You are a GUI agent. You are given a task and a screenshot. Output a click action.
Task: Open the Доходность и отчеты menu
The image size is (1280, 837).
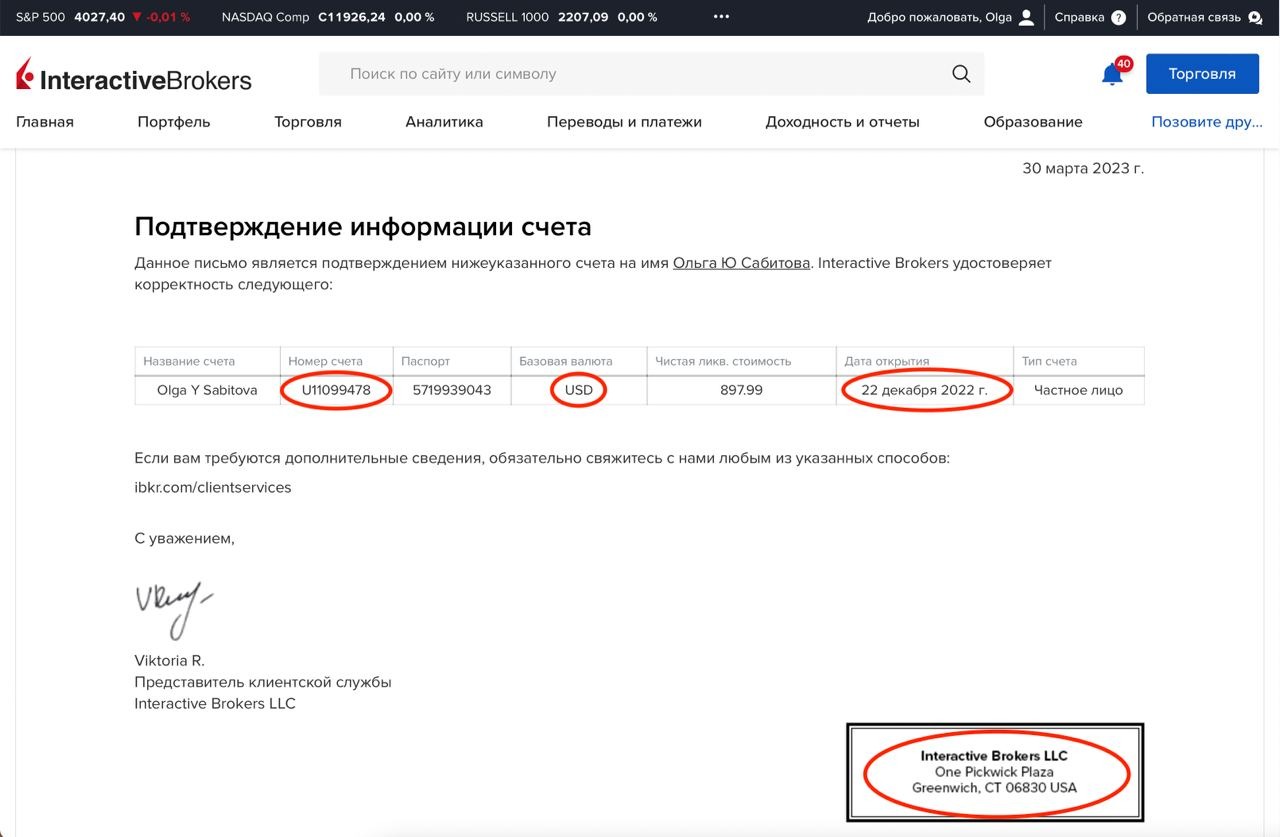point(842,122)
